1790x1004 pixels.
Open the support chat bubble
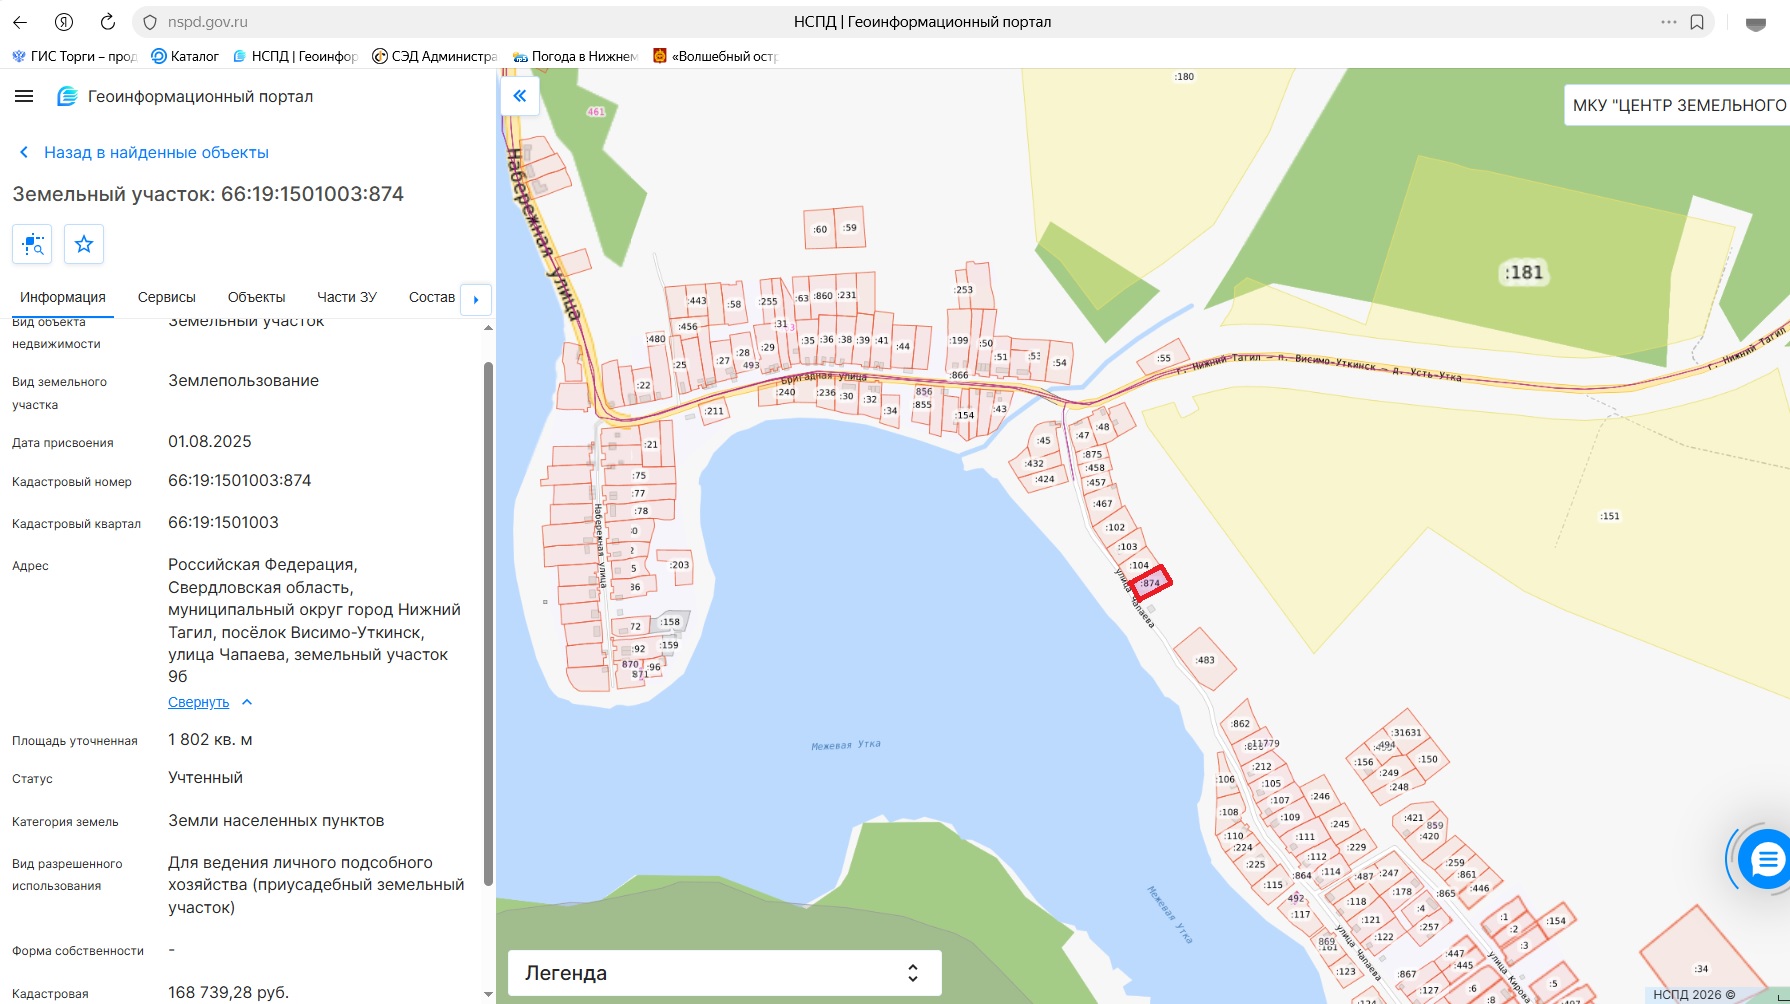point(1766,859)
